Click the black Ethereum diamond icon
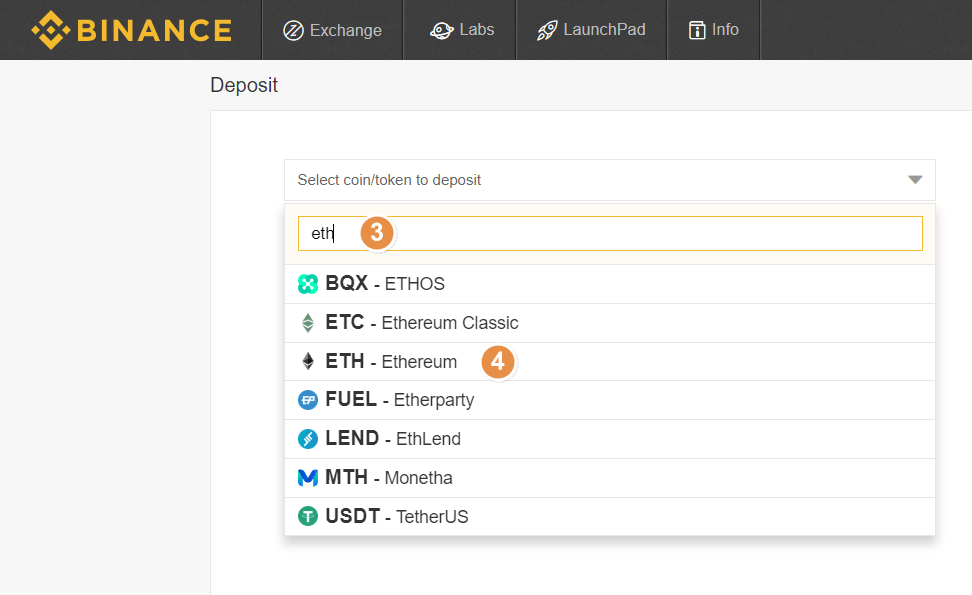The image size is (972, 595). (308, 361)
